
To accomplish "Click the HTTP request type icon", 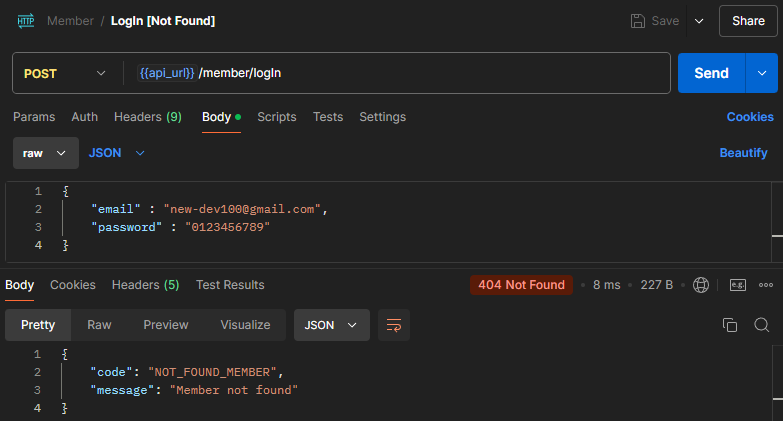I will 26,21.
